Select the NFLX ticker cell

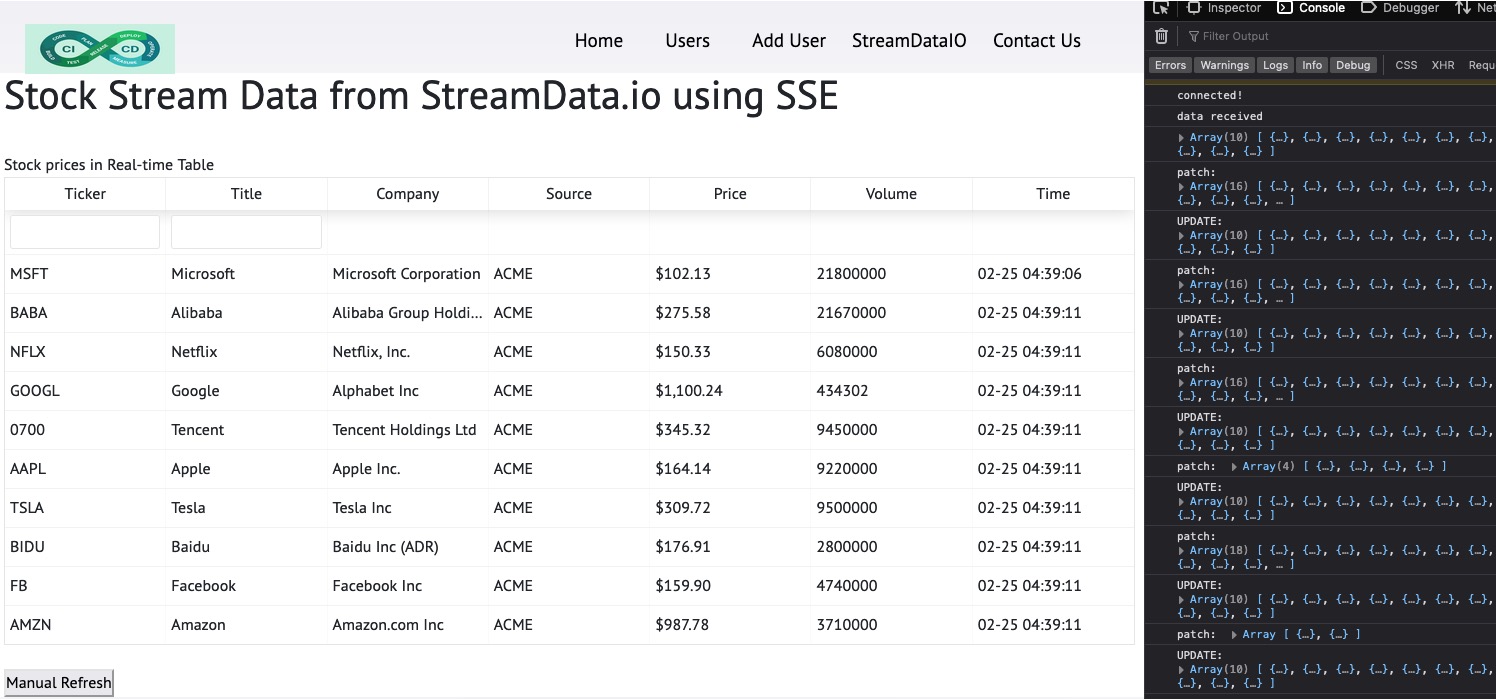coord(85,352)
